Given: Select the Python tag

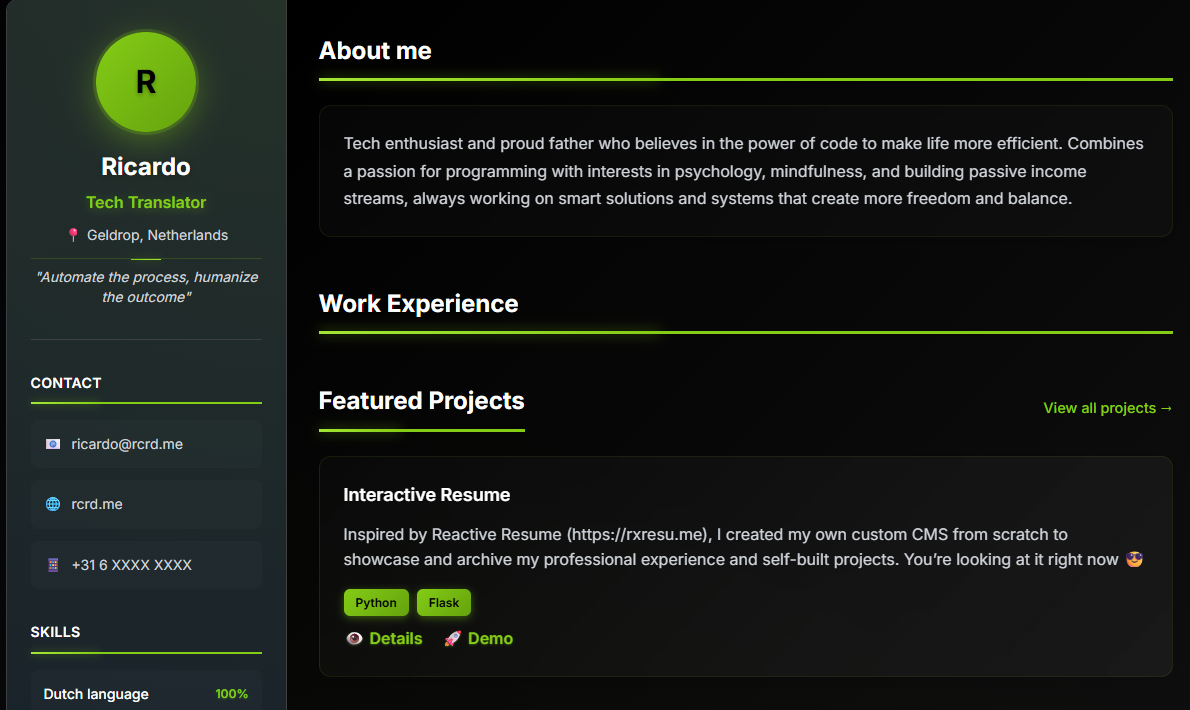Looking at the screenshot, I should click(376, 603).
